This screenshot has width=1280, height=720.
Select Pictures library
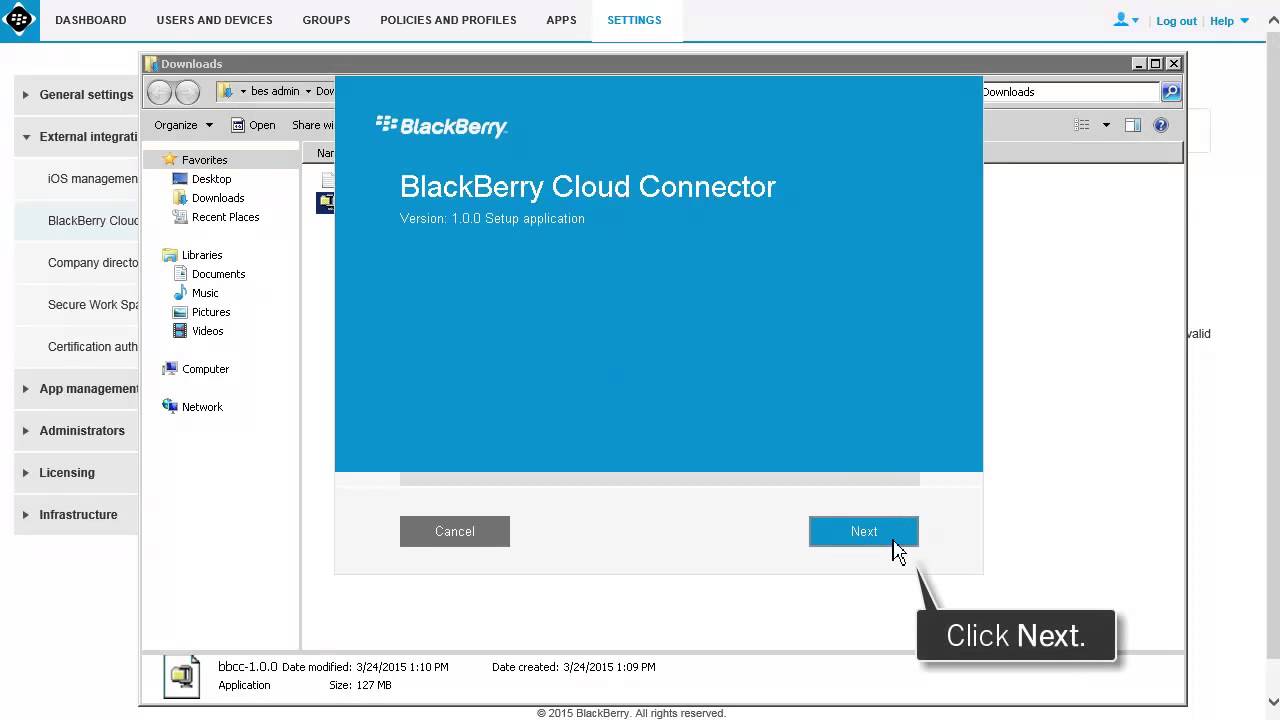(210, 312)
